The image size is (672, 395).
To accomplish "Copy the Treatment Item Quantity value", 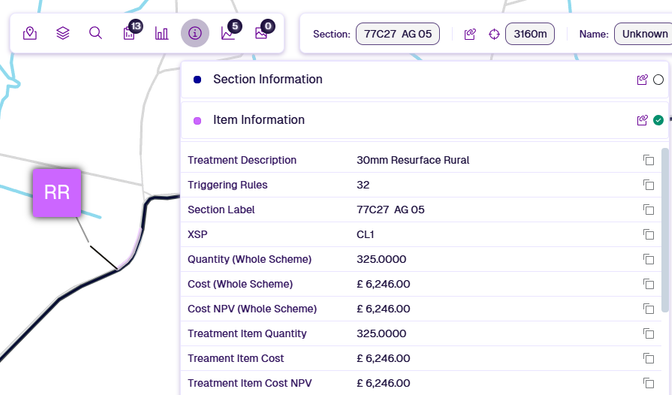I will coord(648,334).
